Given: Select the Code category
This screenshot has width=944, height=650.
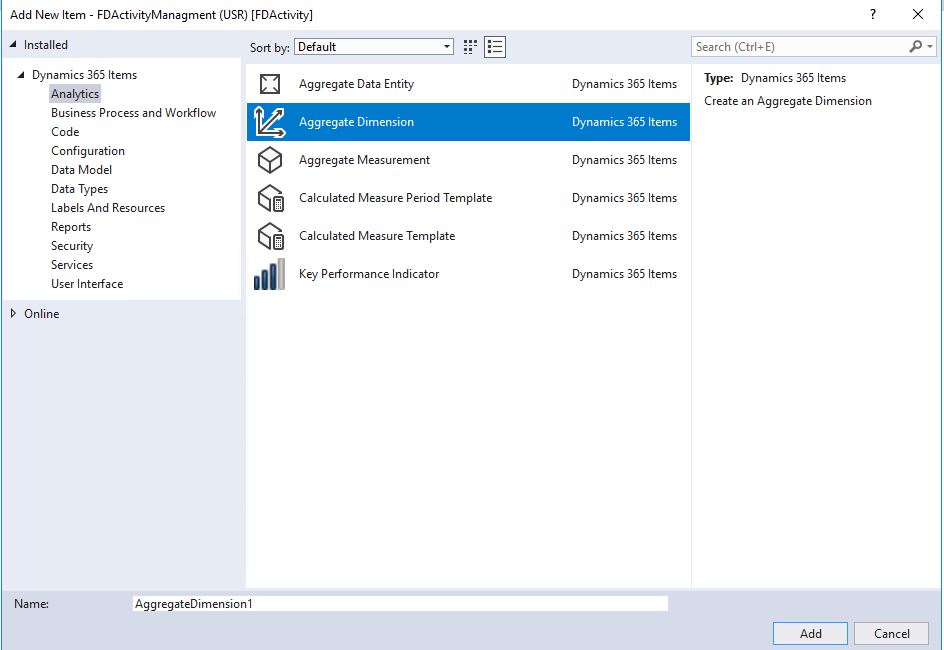Looking at the screenshot, I should click(x=65, y=132).
